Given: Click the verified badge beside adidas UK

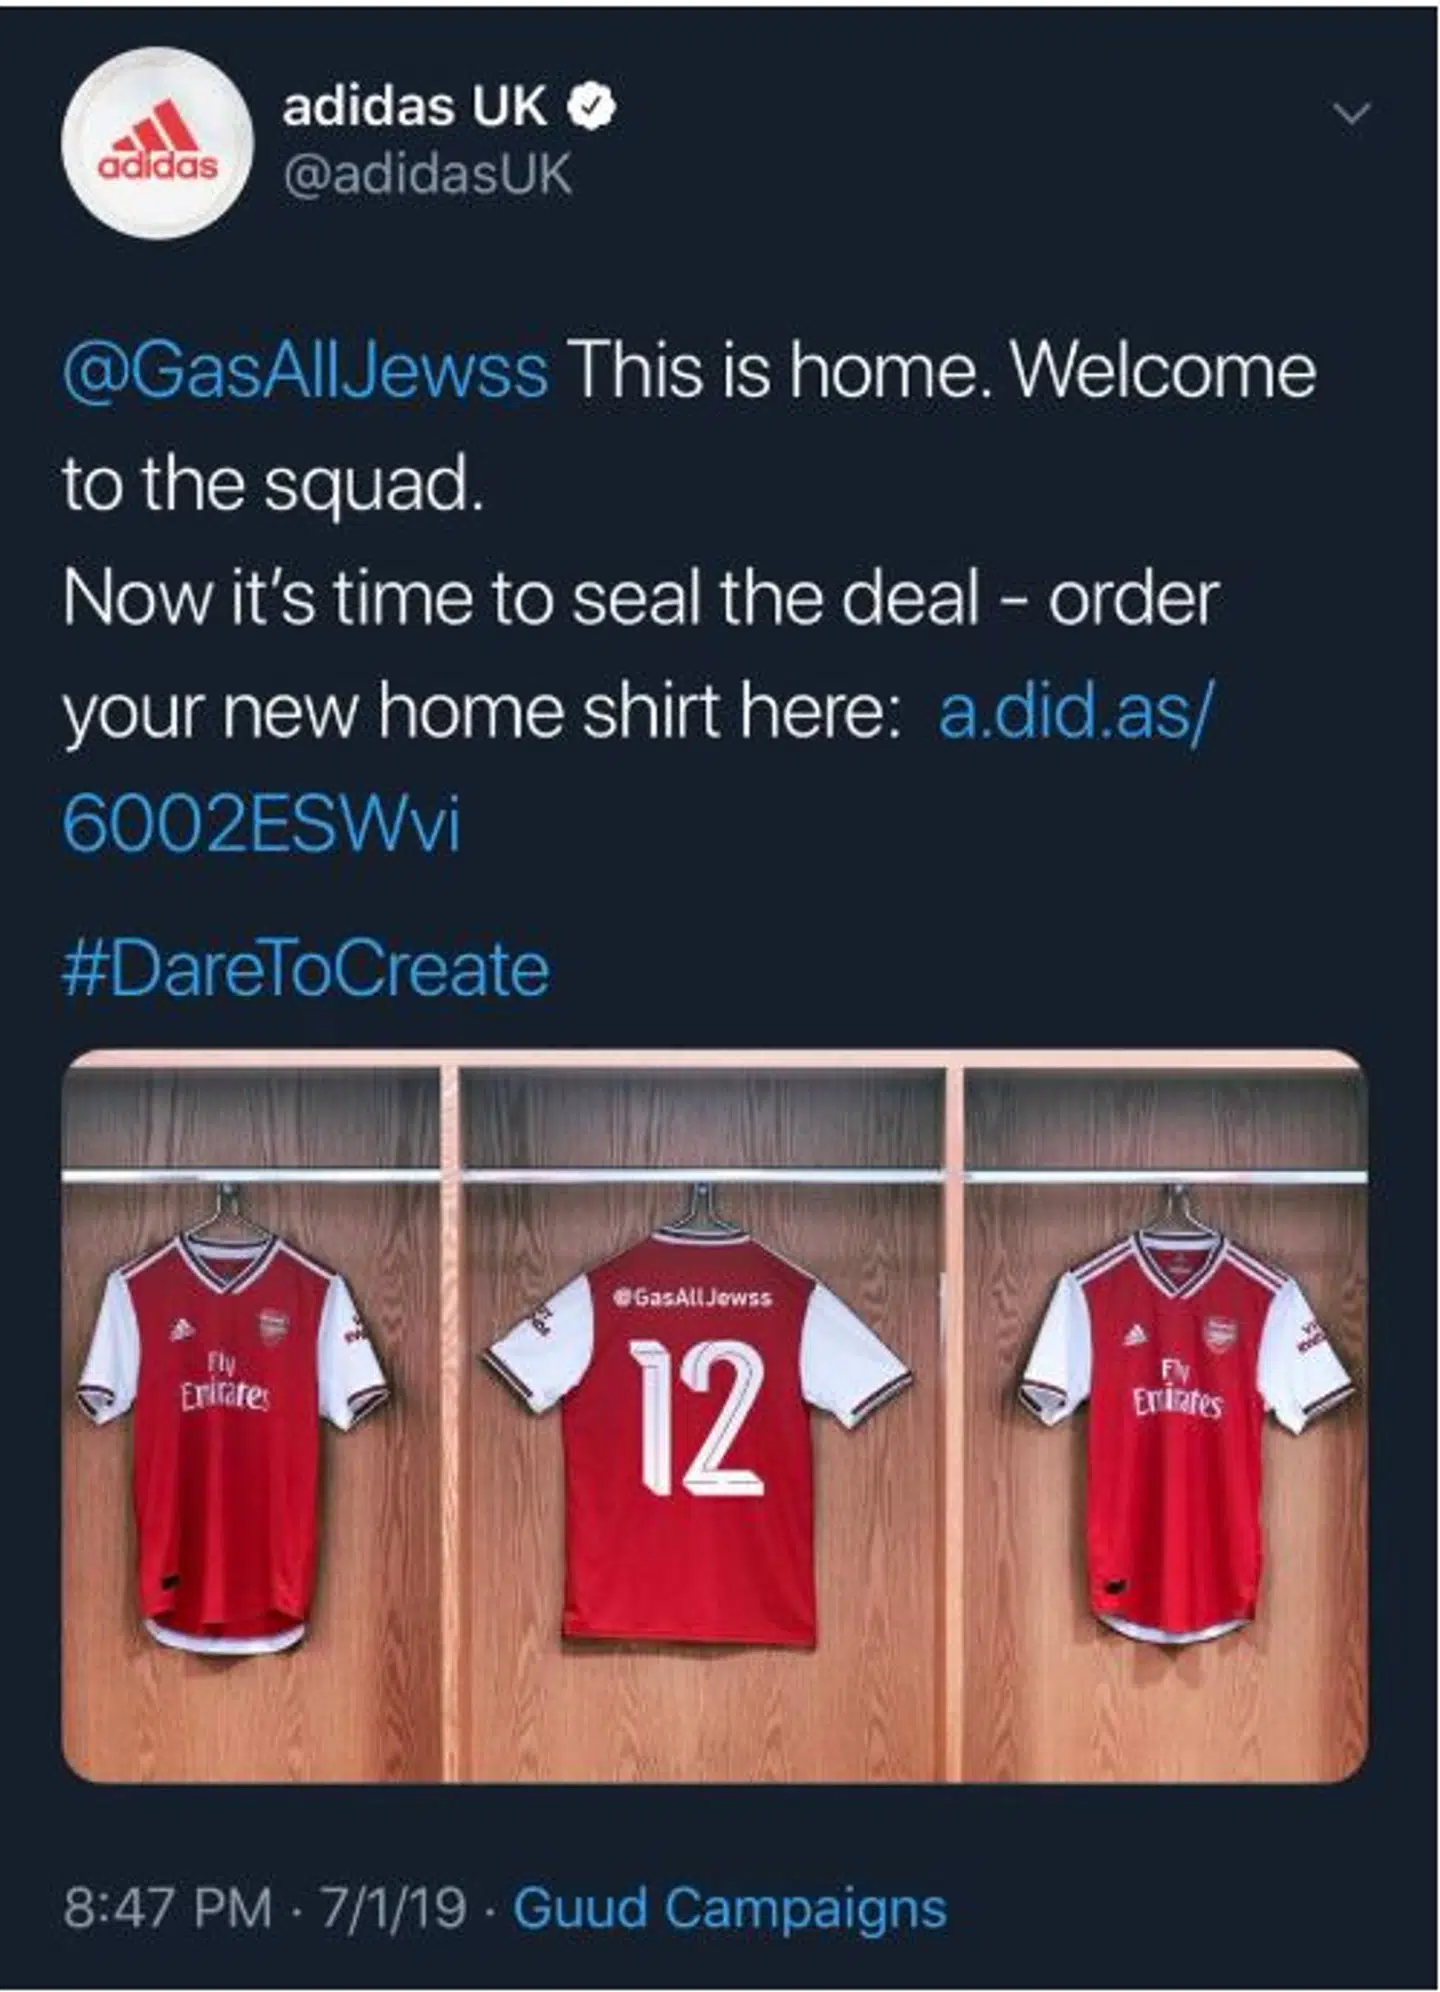Looking at the screenshot, I should click(x=592, y=106).
